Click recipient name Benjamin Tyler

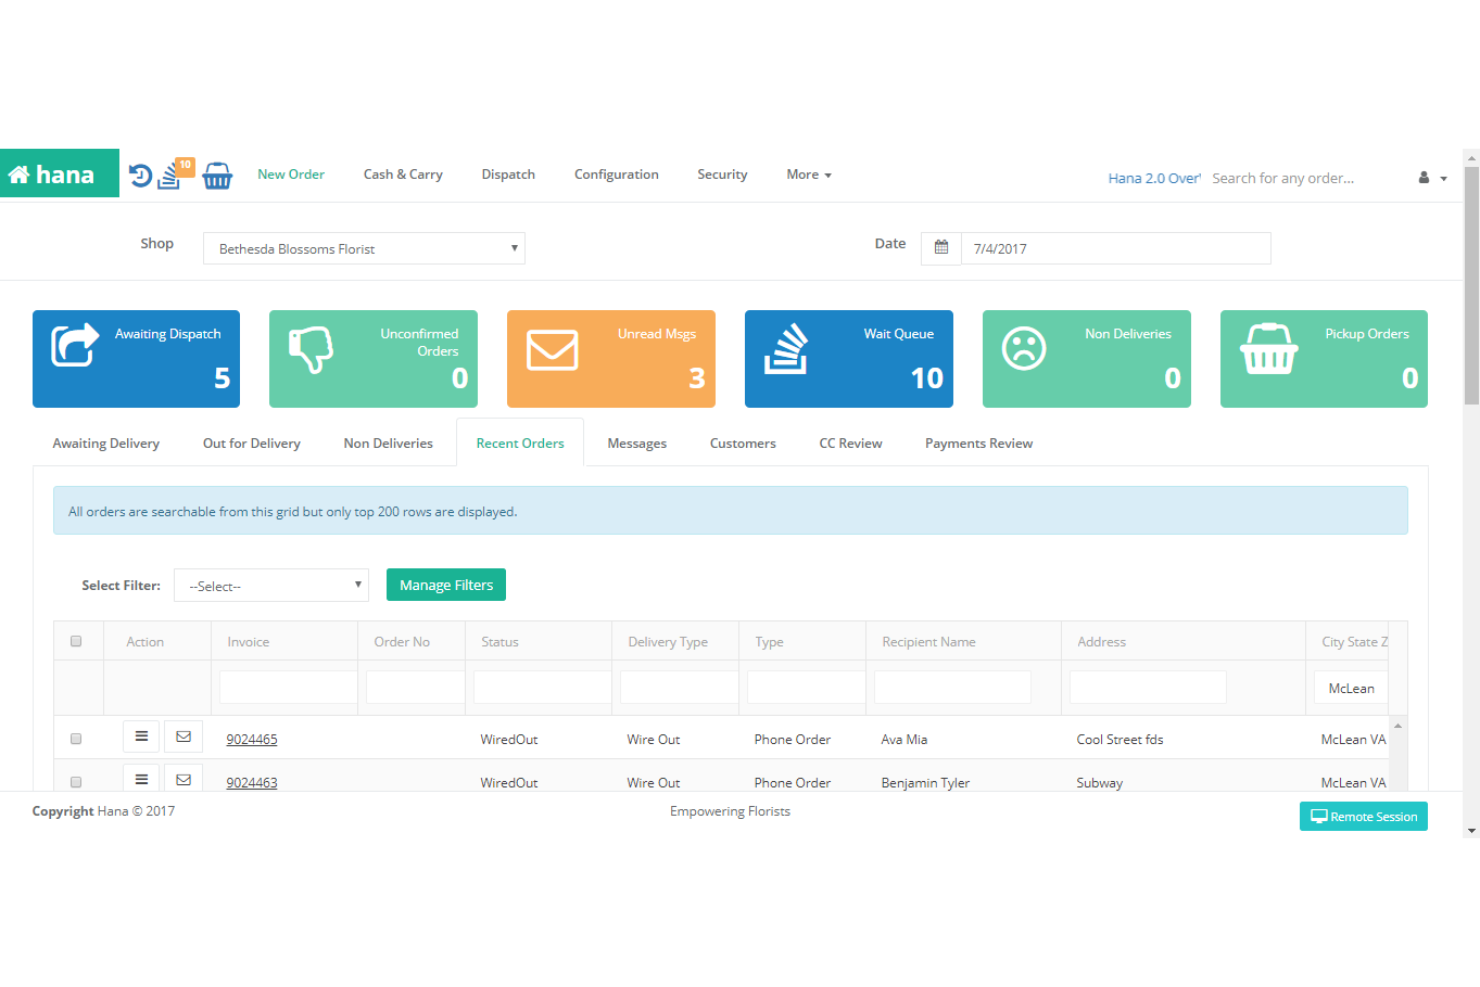pyautogui.click(x=925, y=782)
